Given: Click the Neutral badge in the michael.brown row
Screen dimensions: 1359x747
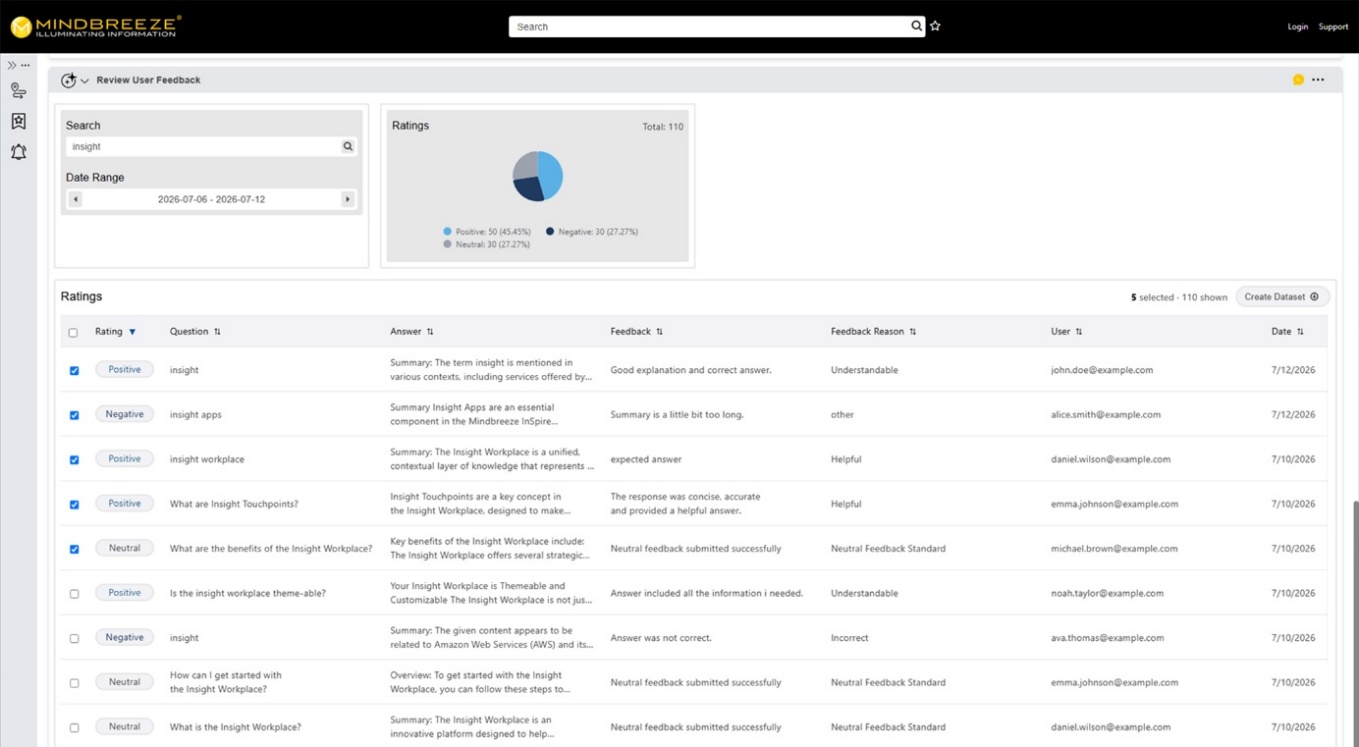Looking at the screenshot, I should point(124,548).
